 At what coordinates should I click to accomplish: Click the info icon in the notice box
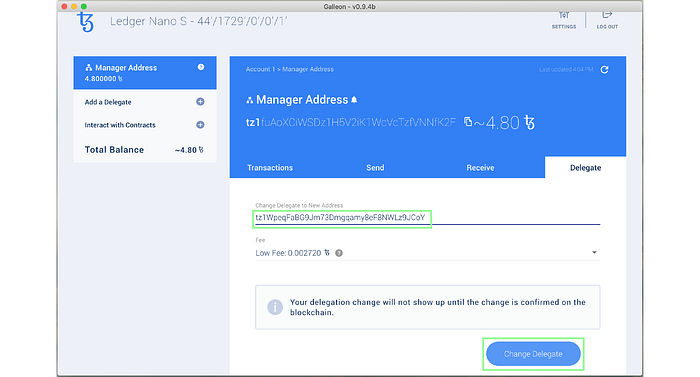coord(275,307)
